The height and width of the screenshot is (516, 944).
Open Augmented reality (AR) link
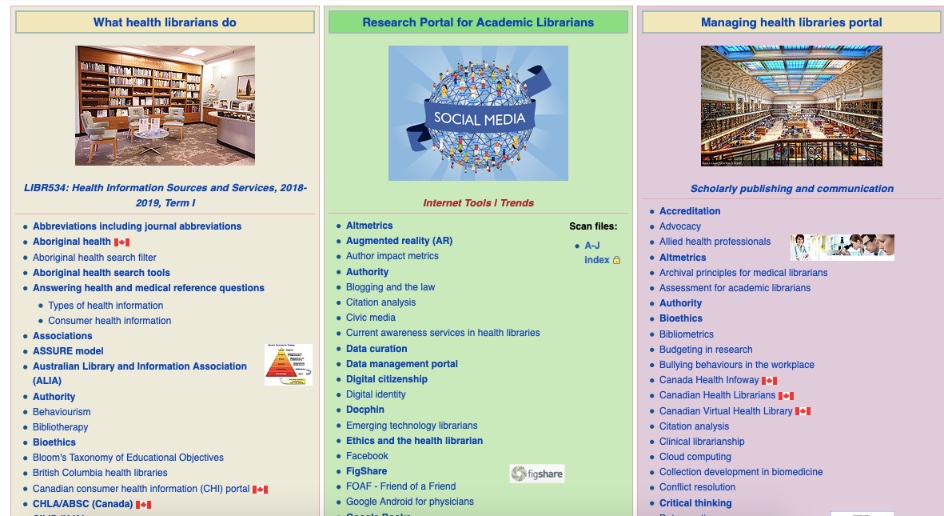(x=399, y=241)
